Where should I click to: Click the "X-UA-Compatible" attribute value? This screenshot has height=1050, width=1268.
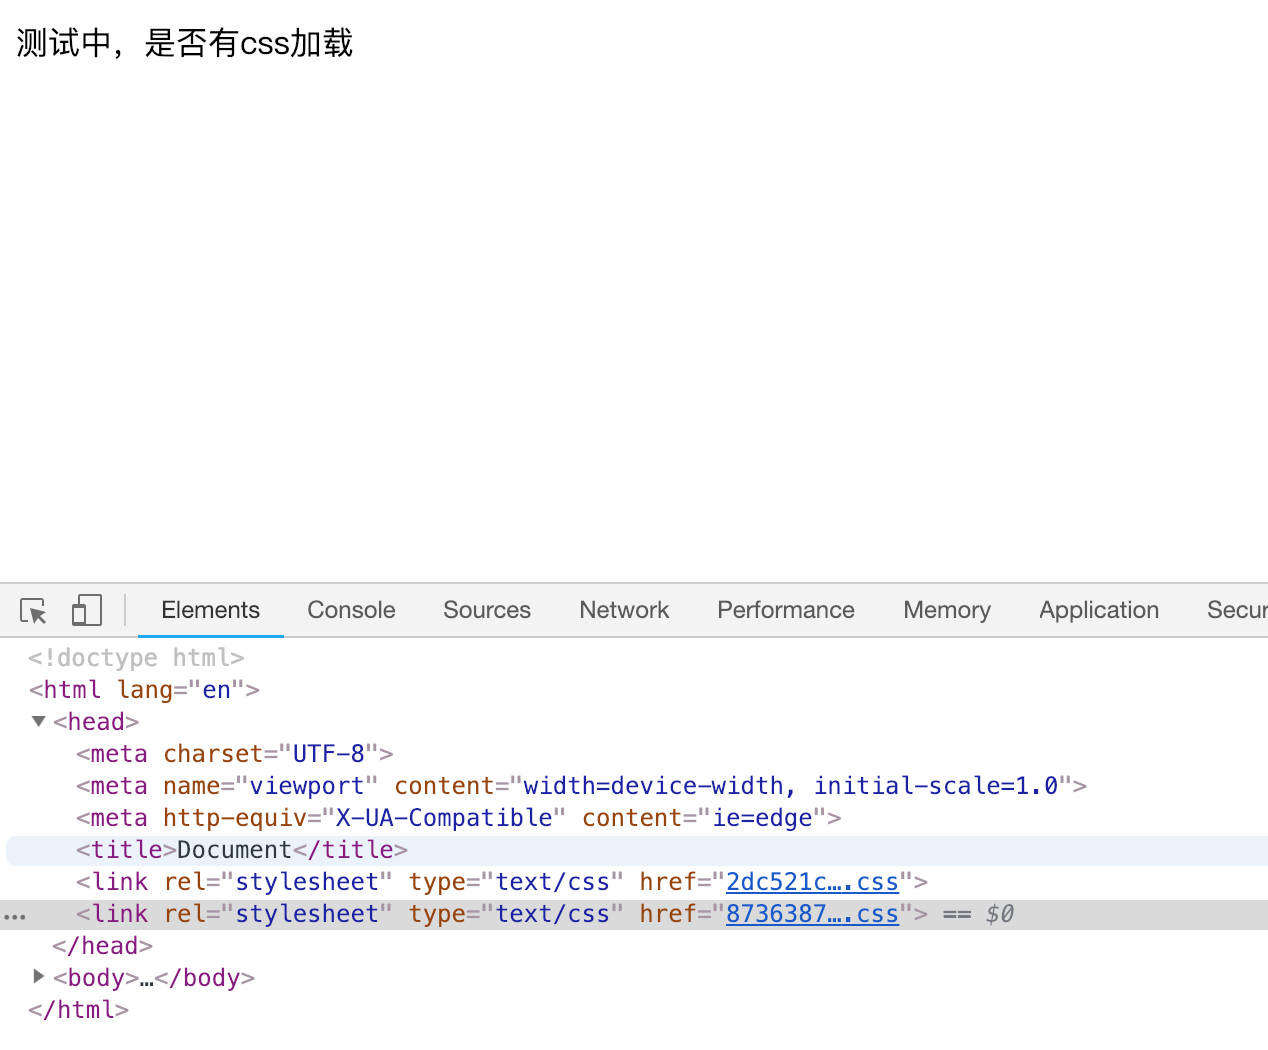tap(444, 818)
